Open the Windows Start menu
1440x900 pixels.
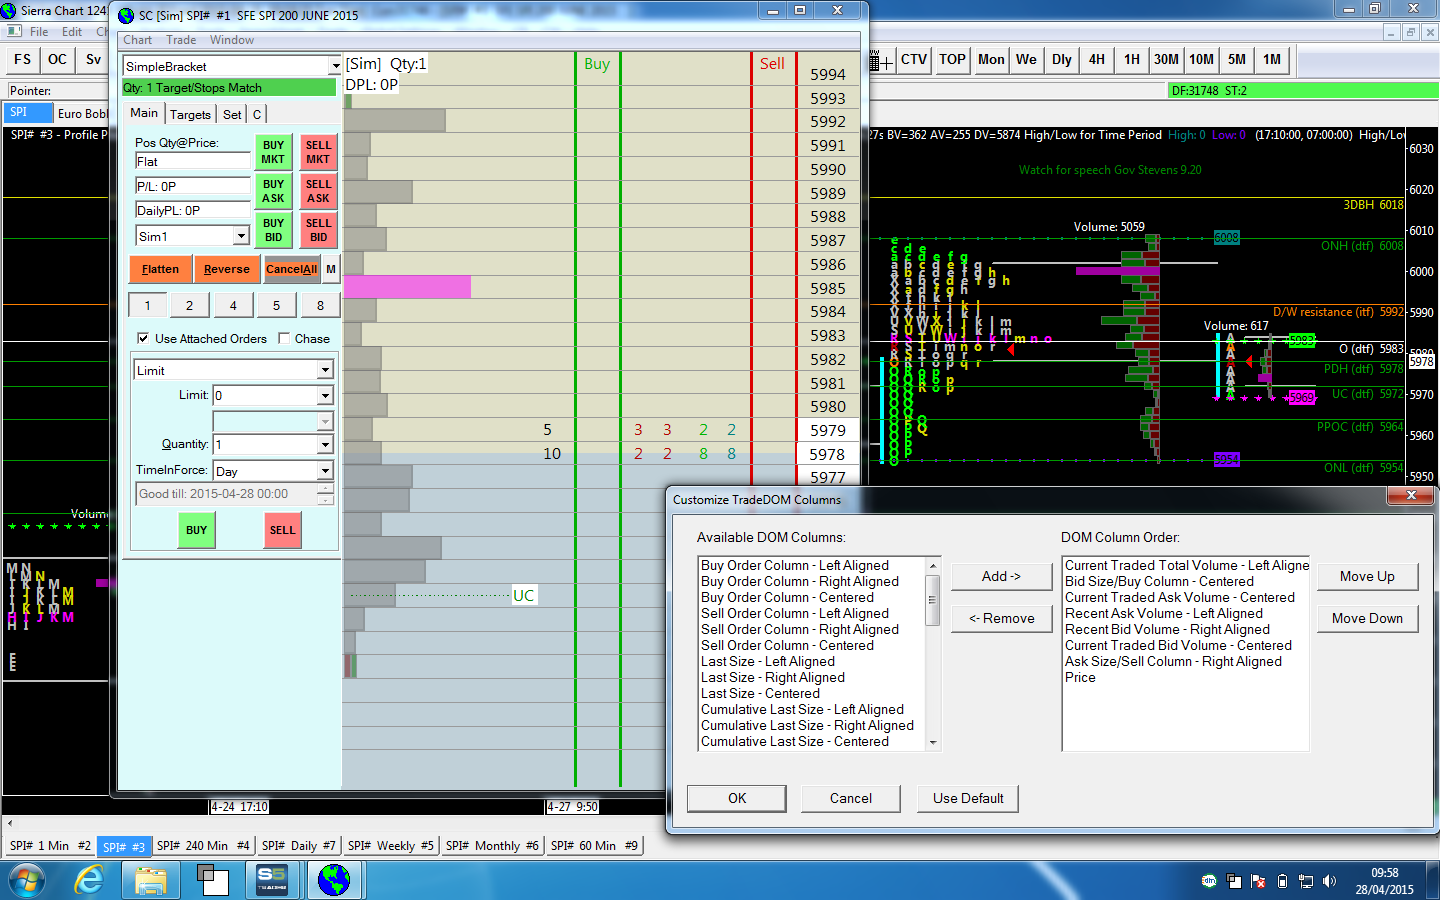click(x=27, y=880)
